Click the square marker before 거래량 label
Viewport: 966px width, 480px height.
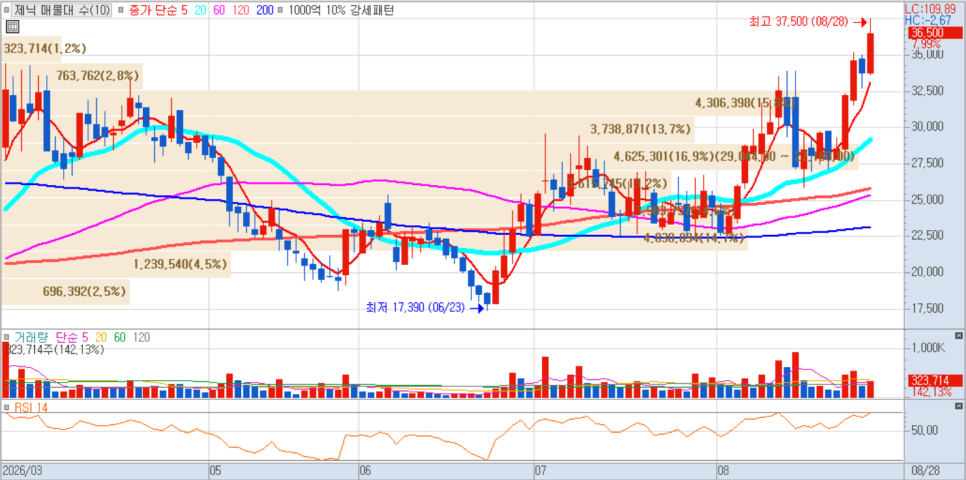click(x=7, y=338)
